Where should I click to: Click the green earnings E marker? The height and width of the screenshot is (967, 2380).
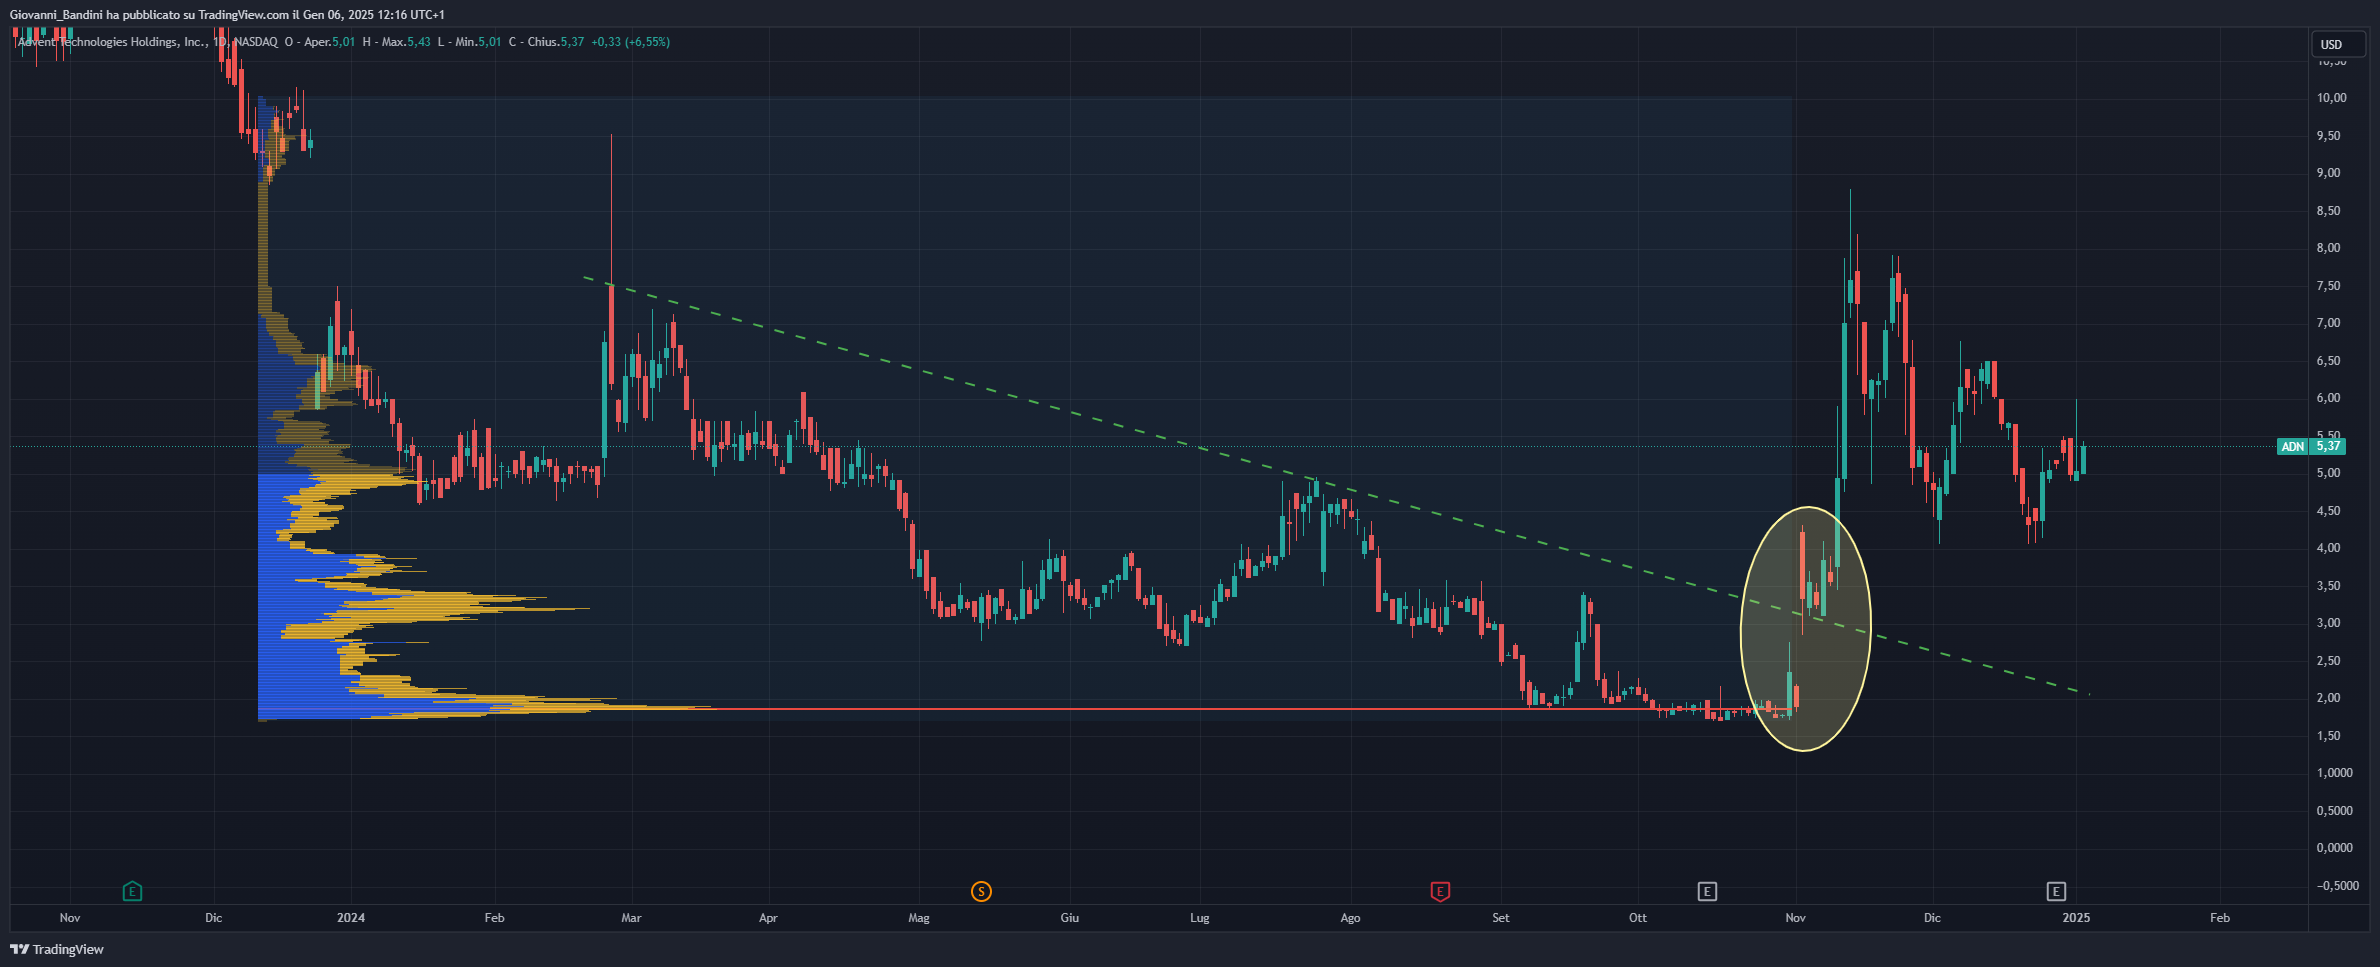click(x=132, y=891)
